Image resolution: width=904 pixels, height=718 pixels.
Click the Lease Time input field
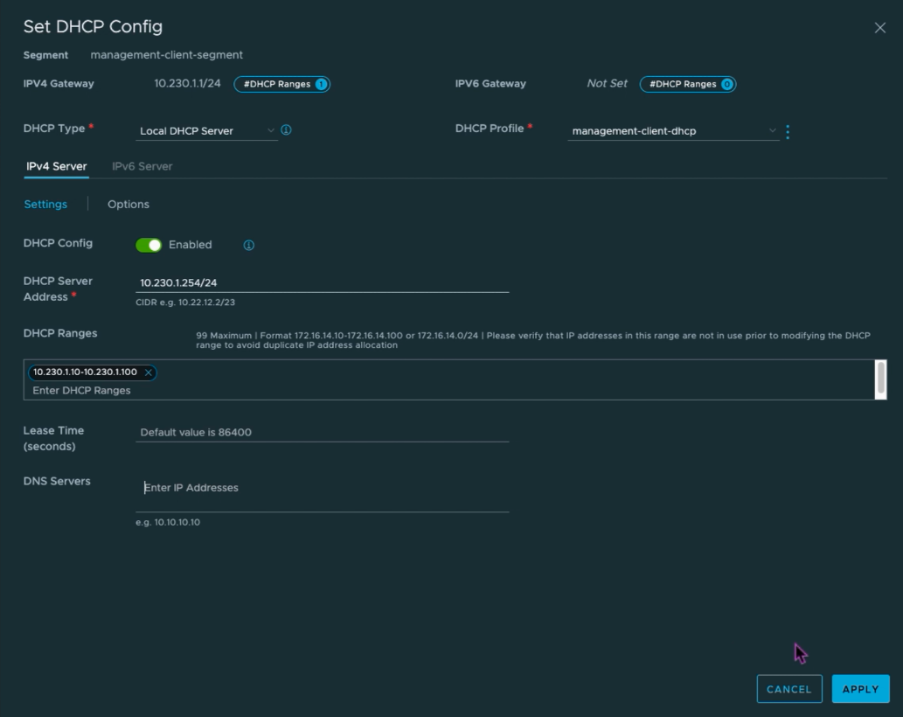coord(322,432)
